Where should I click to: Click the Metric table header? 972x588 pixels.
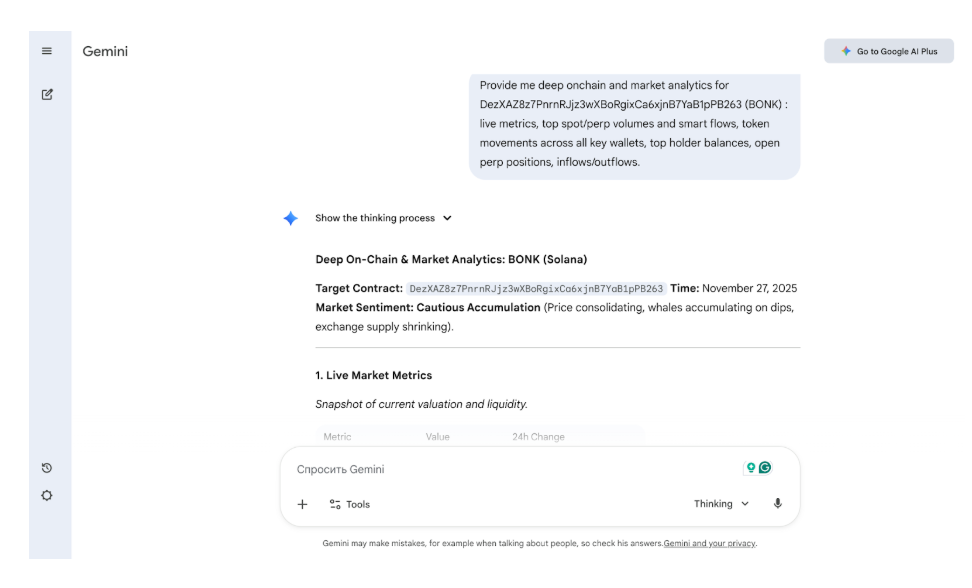pyautogui.click(x=337, y=437)
